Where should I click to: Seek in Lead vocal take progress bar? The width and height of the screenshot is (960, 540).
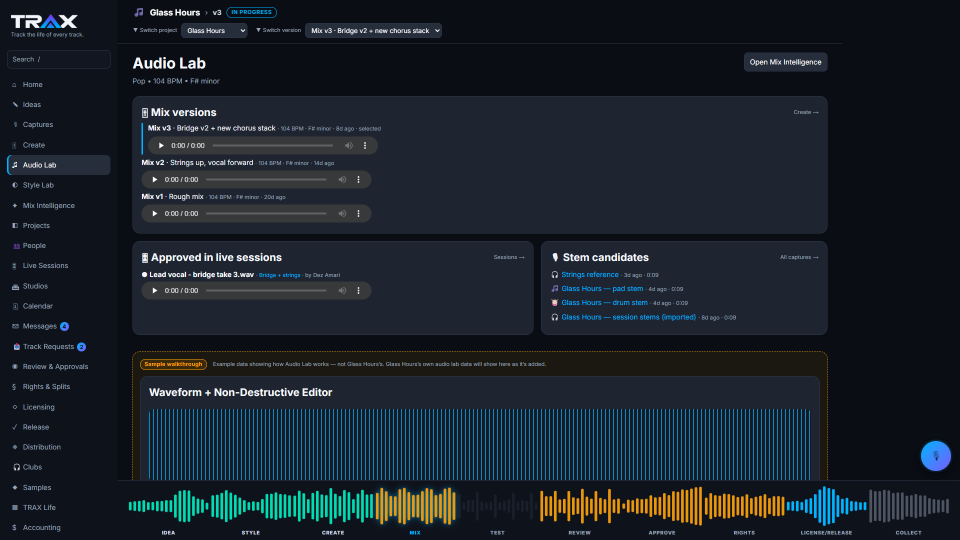pos(266,291)
